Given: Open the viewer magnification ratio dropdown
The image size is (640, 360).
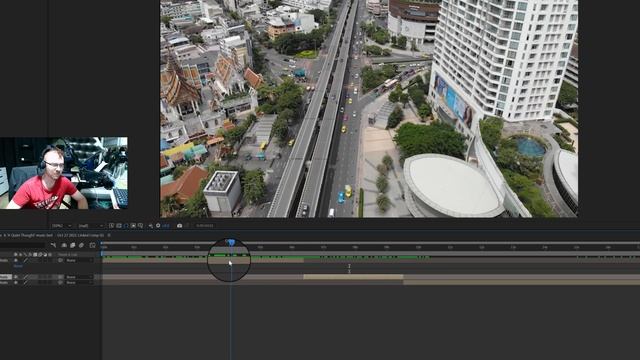Looking at the screenshot, I should point(62,226).
